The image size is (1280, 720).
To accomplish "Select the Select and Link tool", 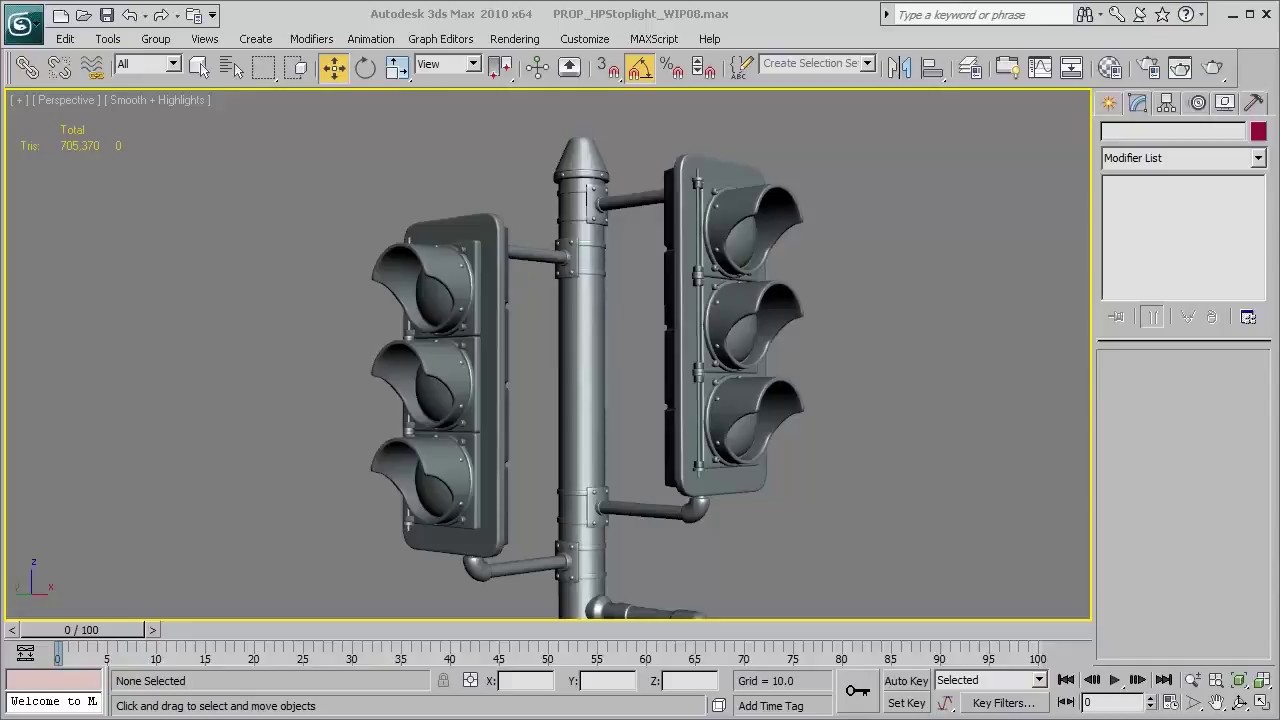I will pos(27,68).
